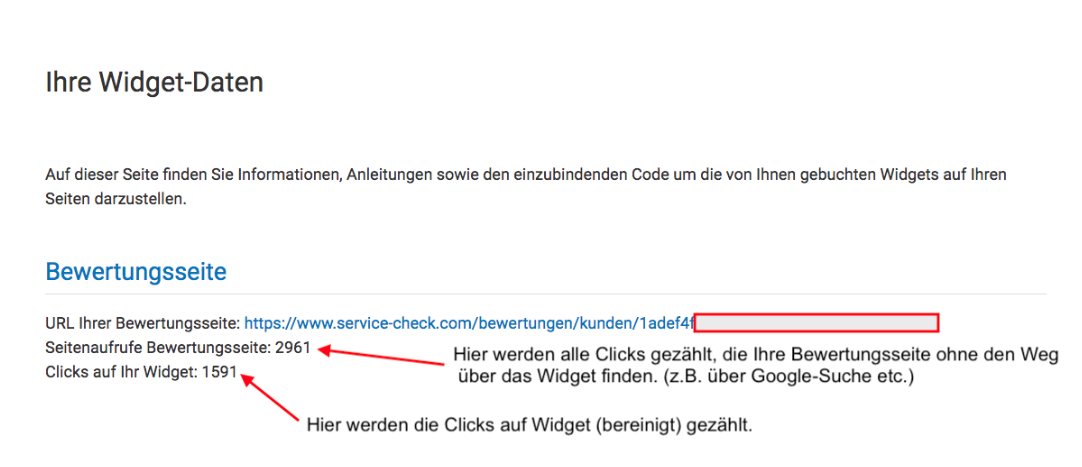Open the service-check.com Bewertungsseite URL link

click(469, 323)
